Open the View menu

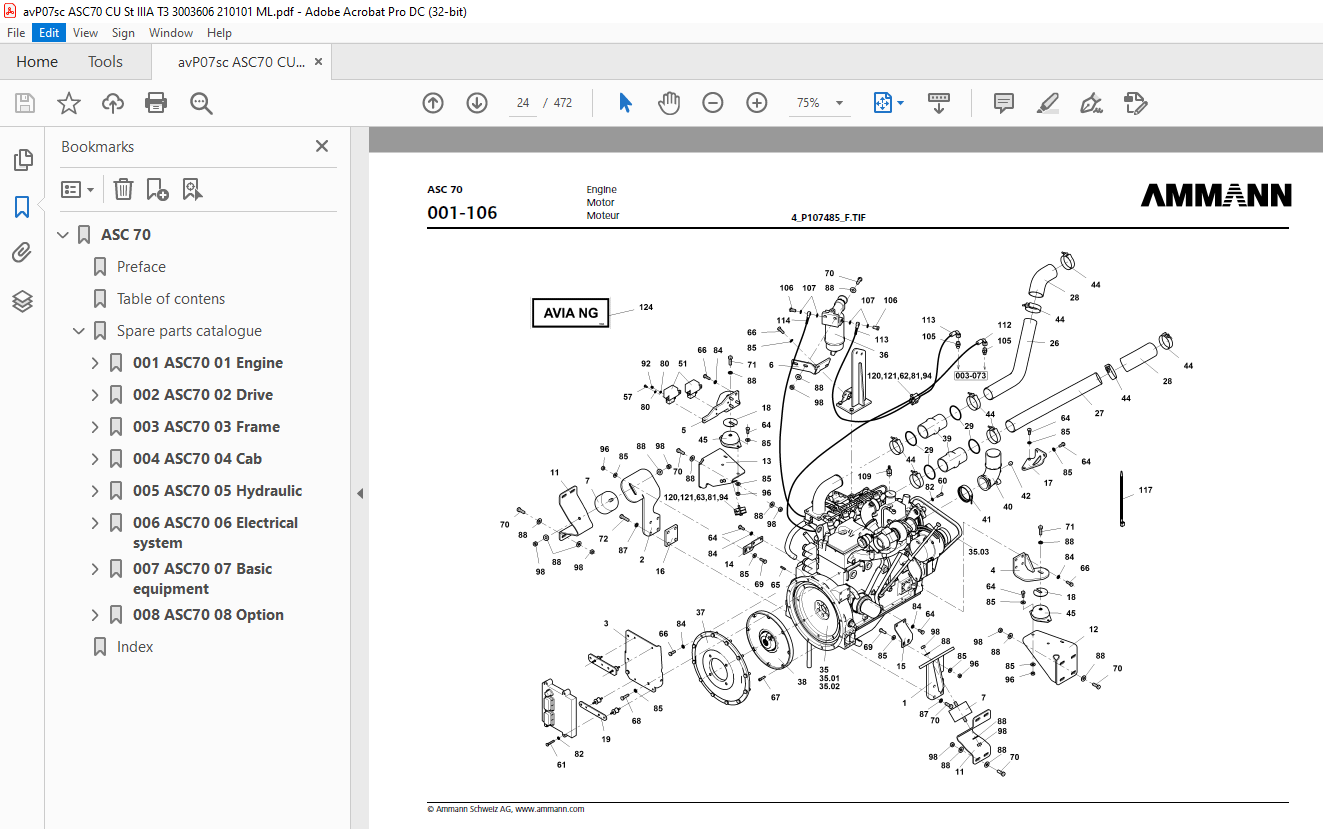(85, 33)
